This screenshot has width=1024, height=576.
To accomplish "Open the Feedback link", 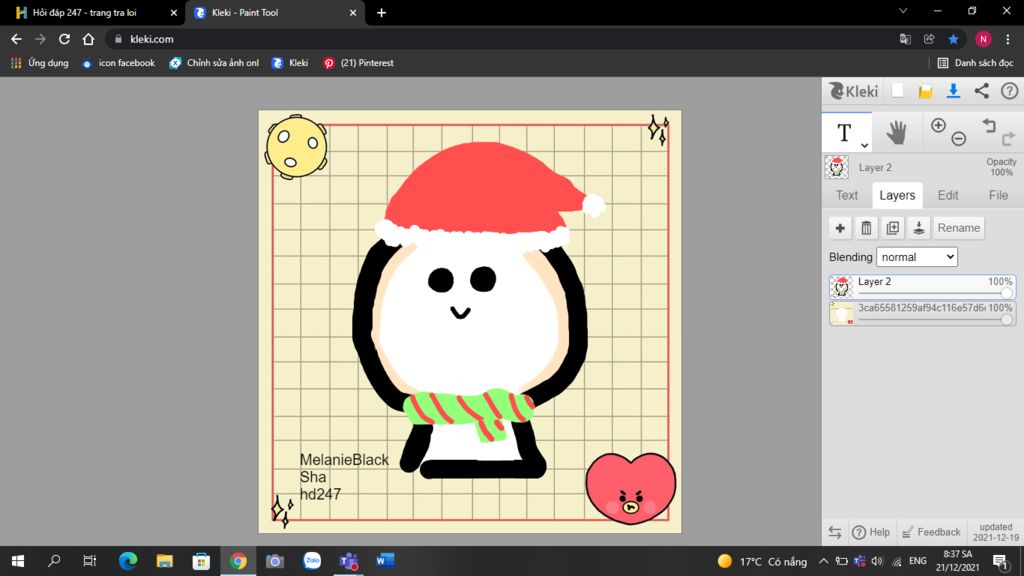I will click(931, 532).
